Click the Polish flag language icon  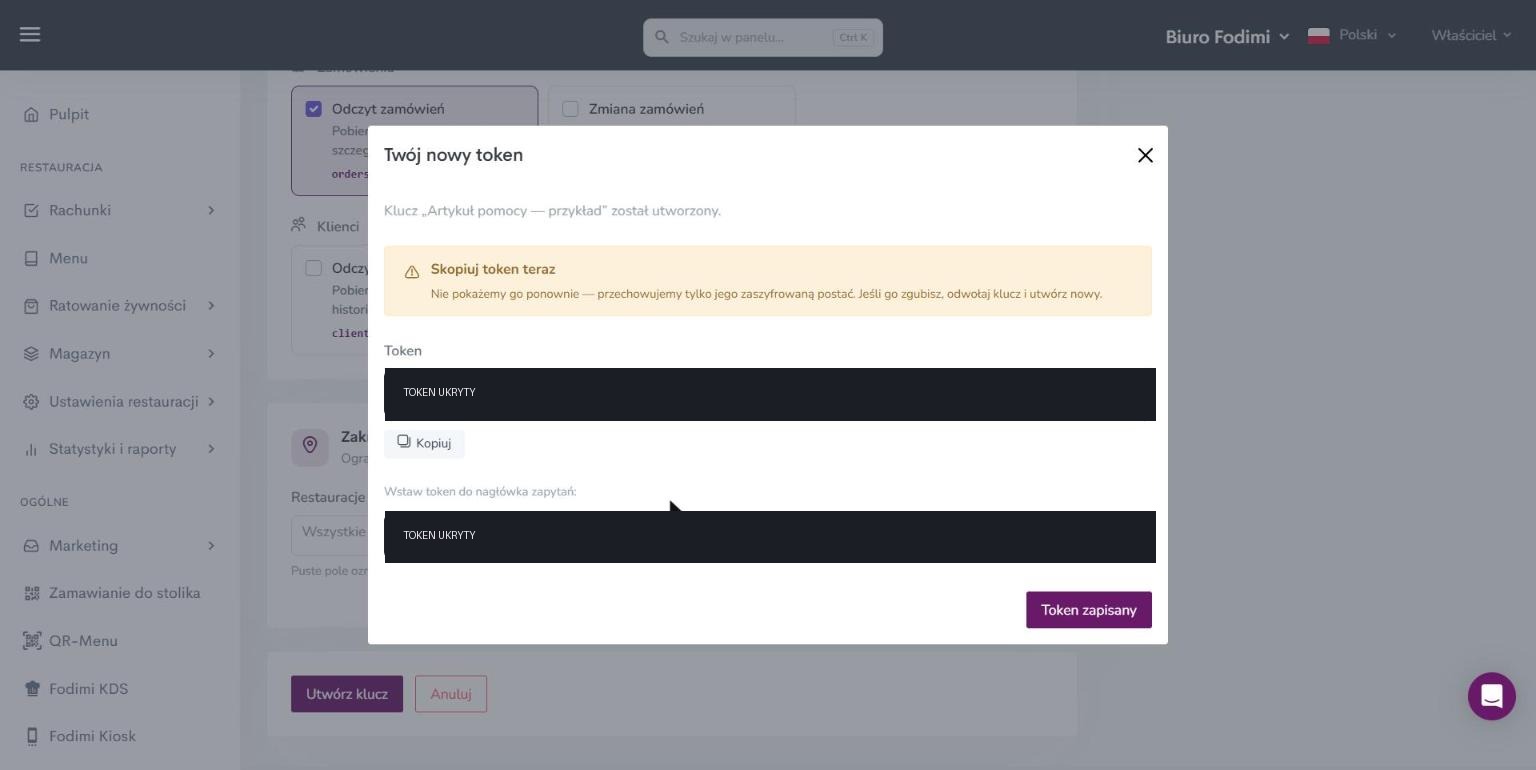(x=1318, y=35)
